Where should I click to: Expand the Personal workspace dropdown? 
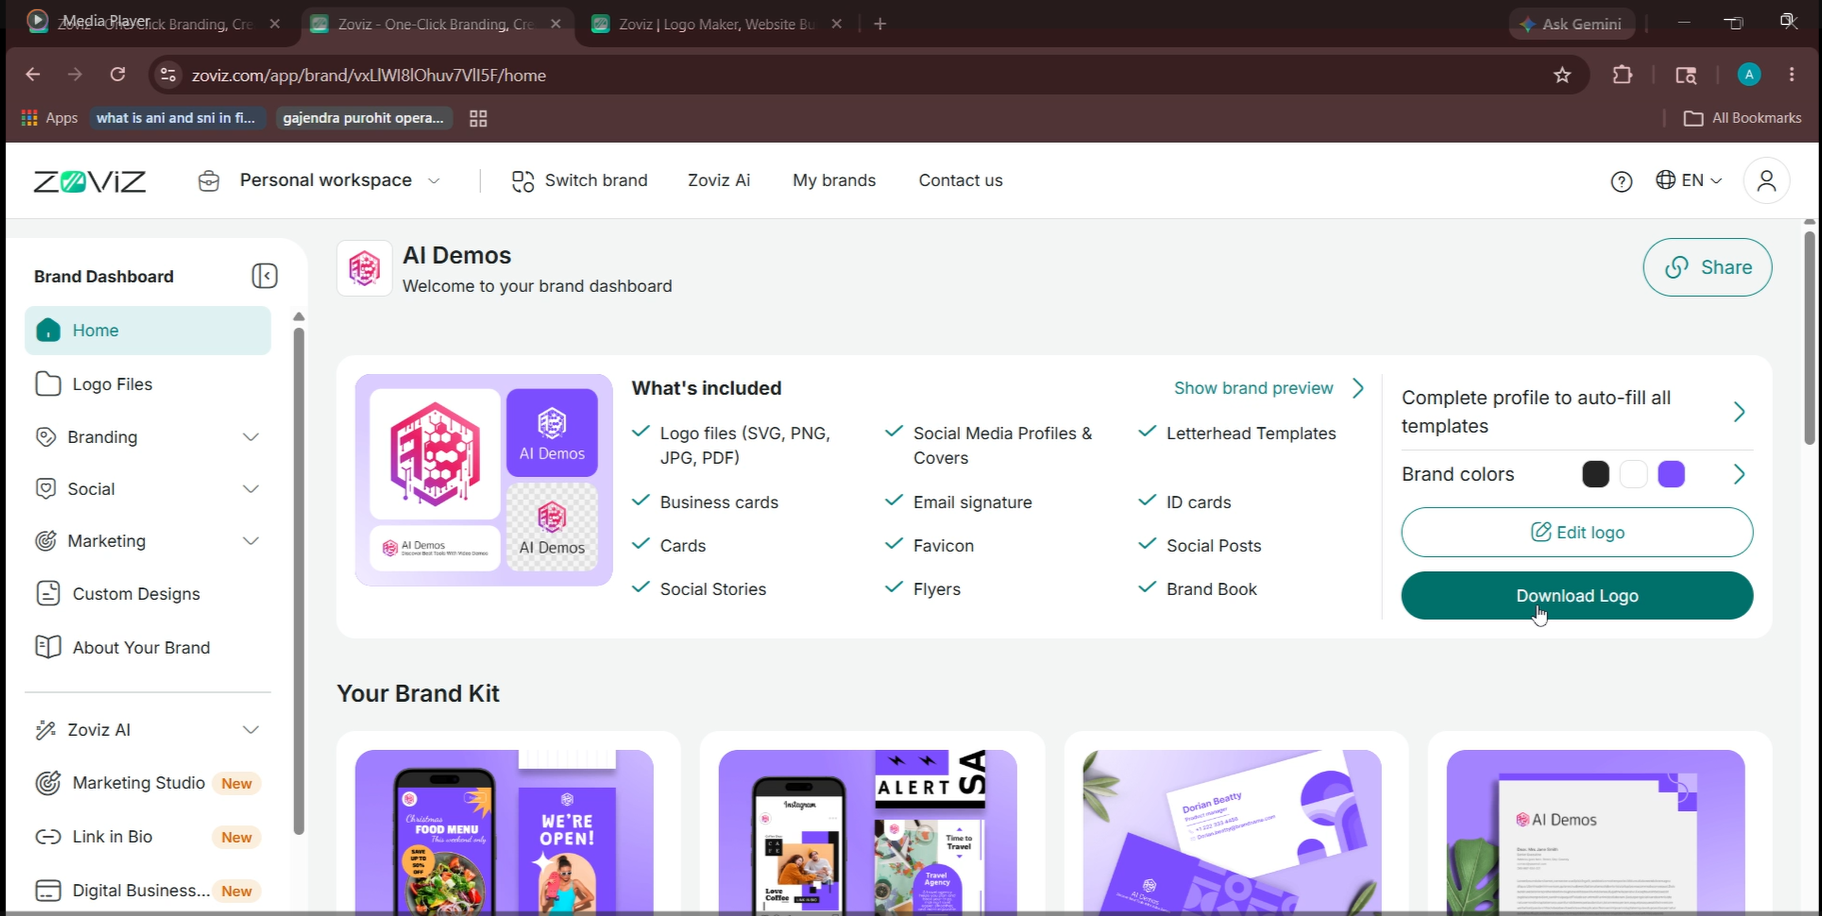click(434, 181)
